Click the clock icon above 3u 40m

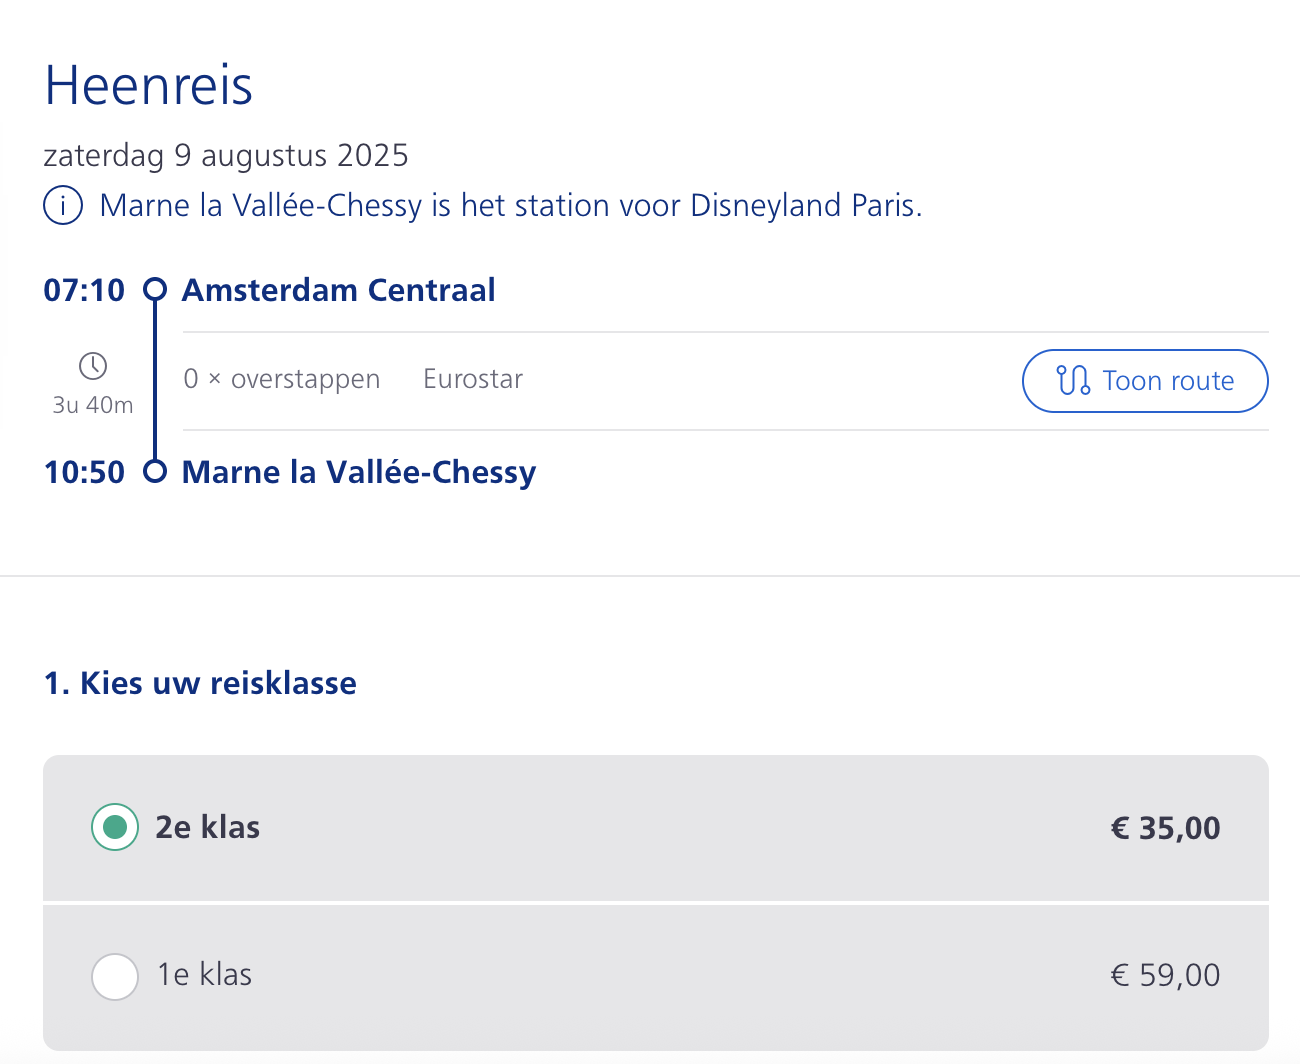[x=93, y=366]
